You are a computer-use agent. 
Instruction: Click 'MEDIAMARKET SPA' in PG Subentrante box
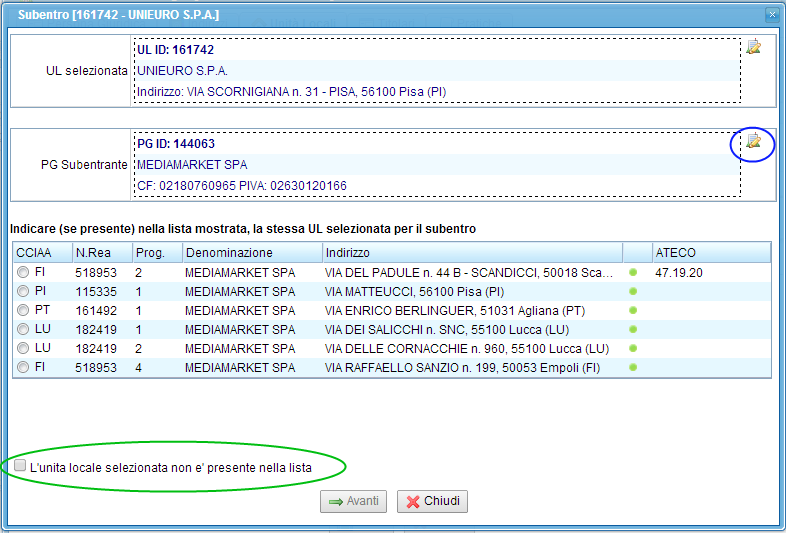pyautogui.click(x=192, y=165)
